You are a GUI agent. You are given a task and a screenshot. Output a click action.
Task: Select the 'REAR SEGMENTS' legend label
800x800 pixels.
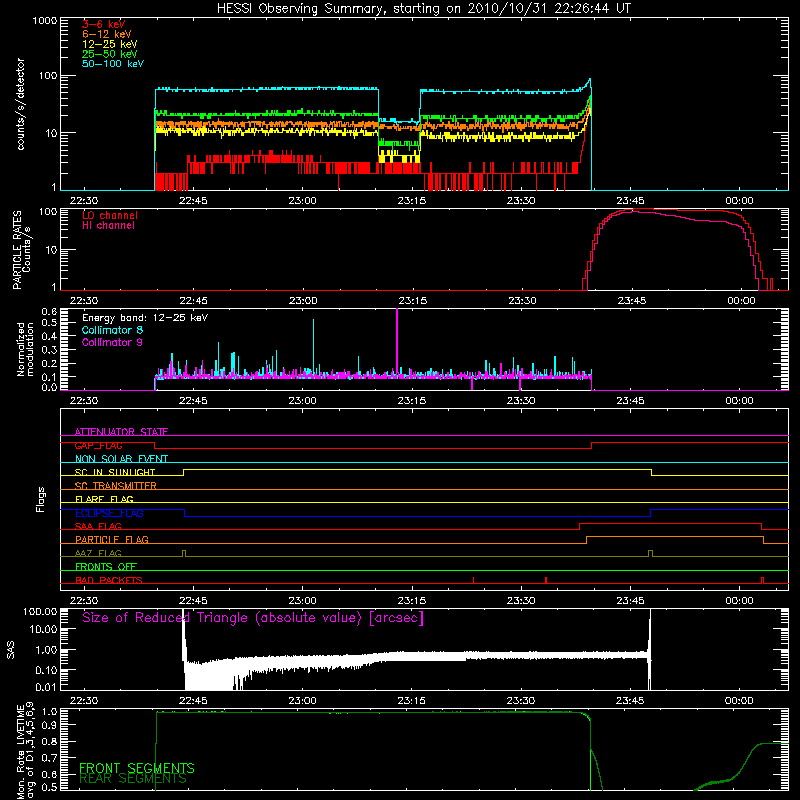(133, 779)
